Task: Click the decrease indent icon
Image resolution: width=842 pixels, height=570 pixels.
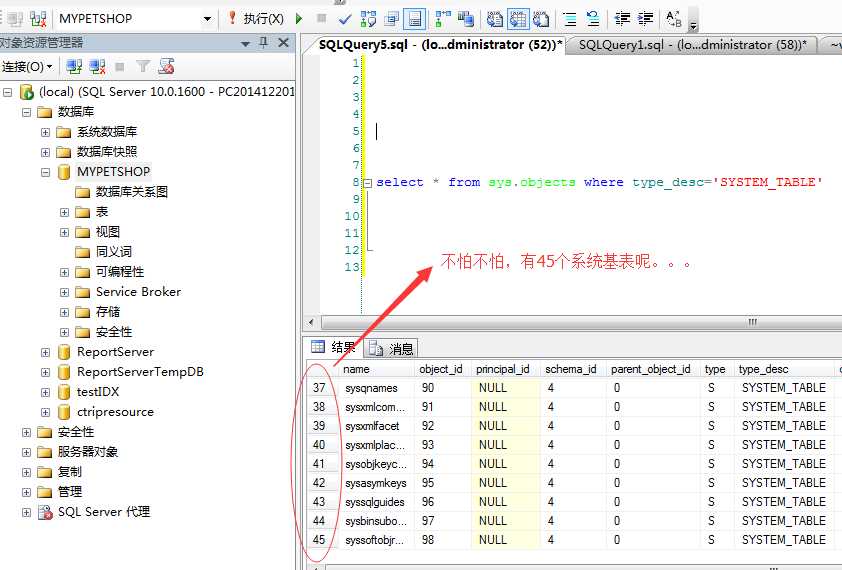Action: tap(622, 19)
